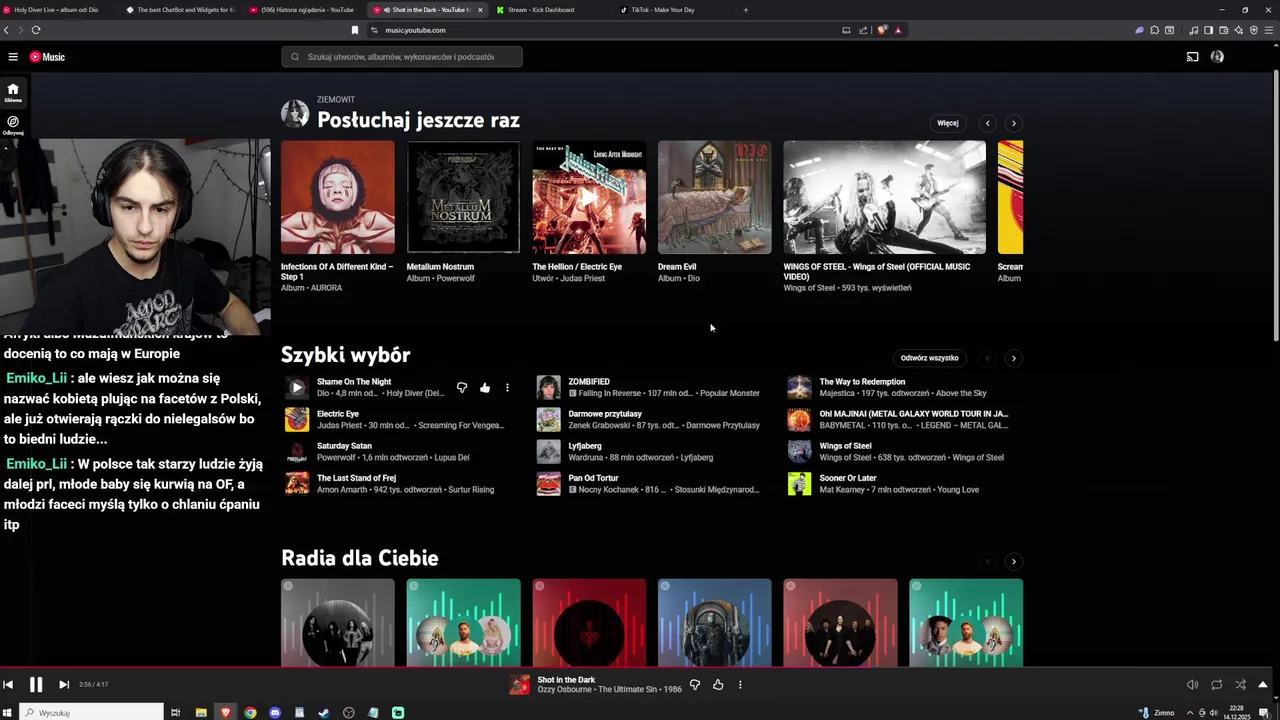Click the bookmark icon in the address bar
This screenshot has width=1280, height=720.
(x=354, y=30)
